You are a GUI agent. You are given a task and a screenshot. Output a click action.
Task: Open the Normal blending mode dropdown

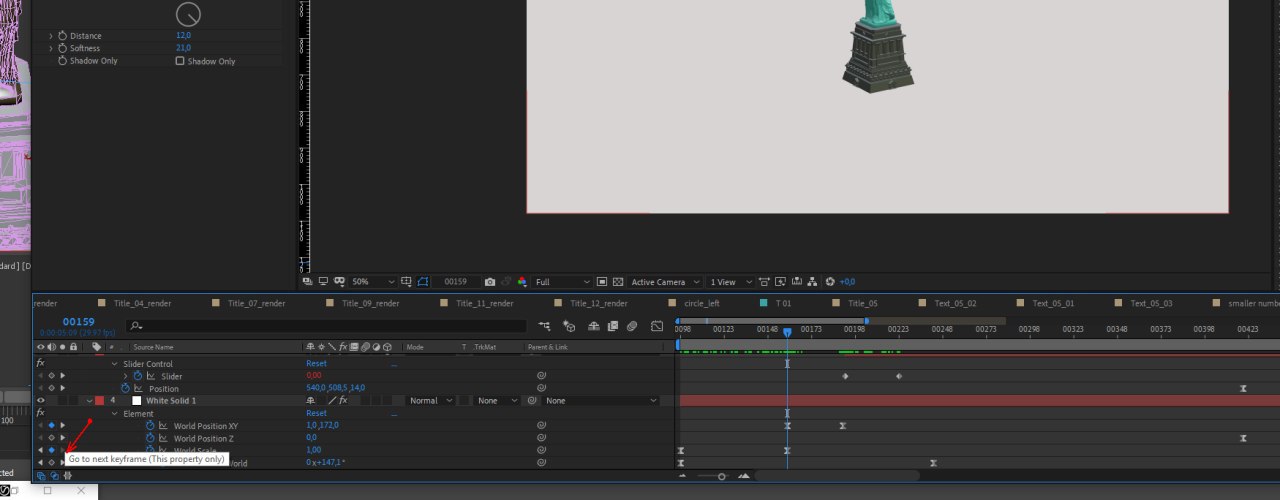pyautogui.click(x=430, y=401)
